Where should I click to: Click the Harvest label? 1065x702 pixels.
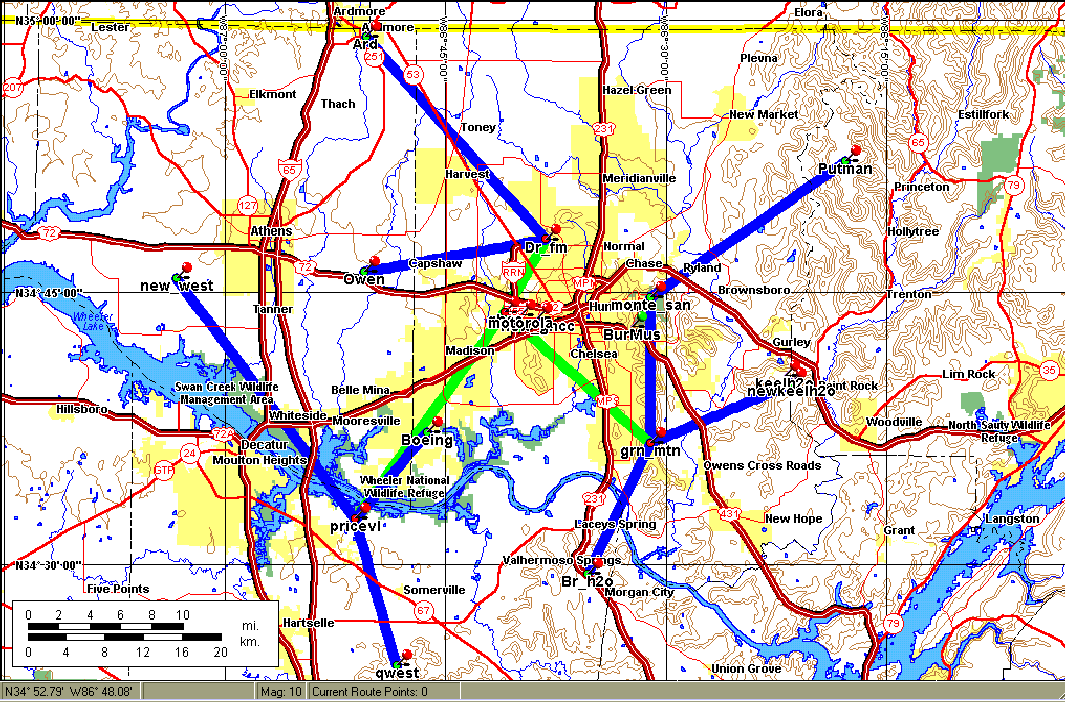[467, 174]
